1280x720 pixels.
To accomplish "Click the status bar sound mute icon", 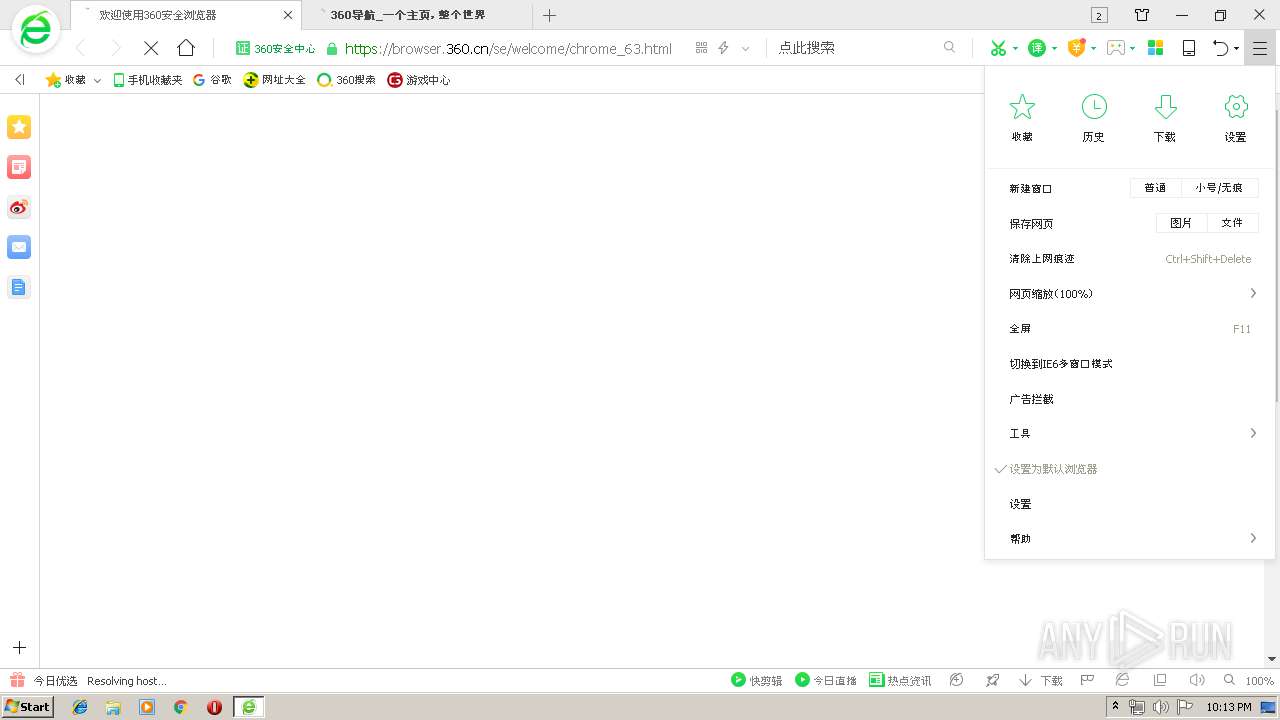I will click(1196, 680).
